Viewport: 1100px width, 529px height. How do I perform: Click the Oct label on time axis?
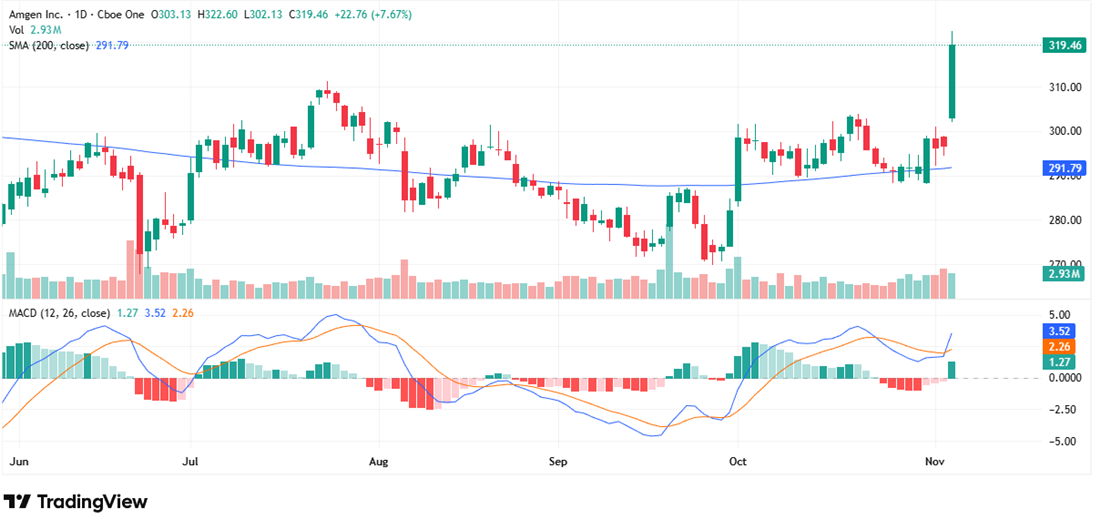(738, 463)
